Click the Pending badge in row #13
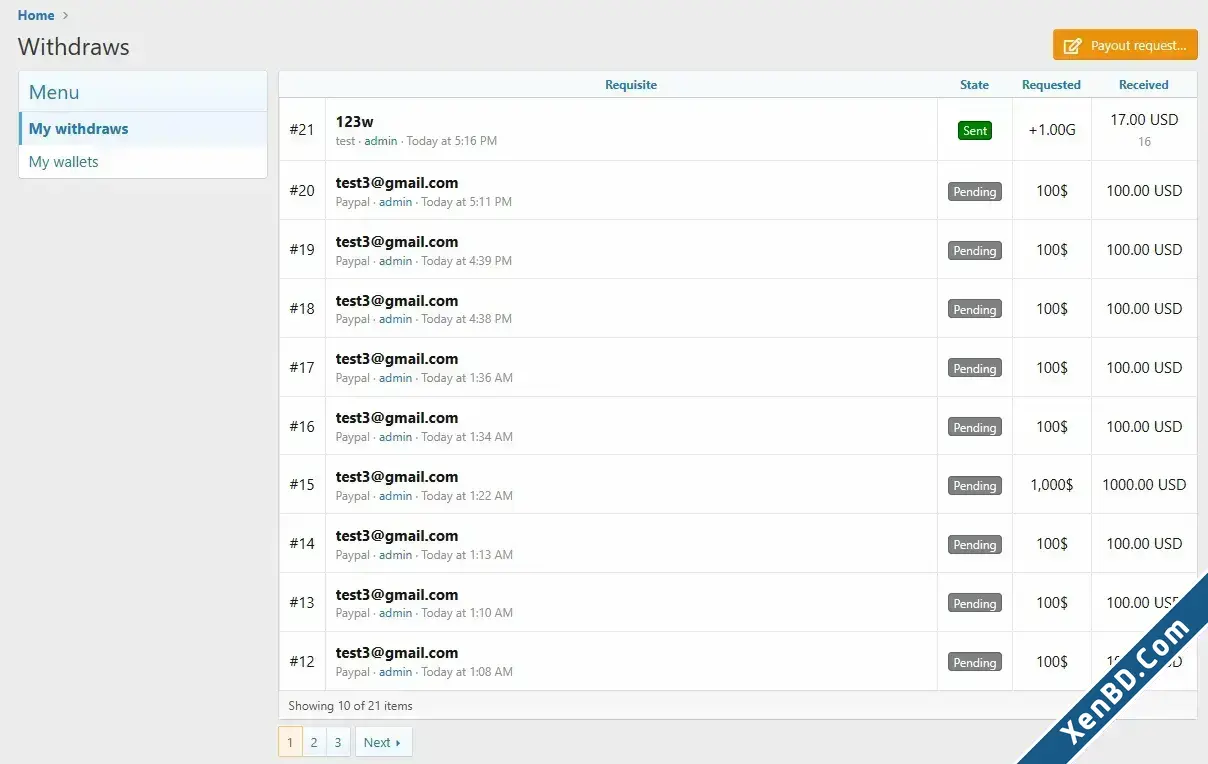1208x764 pixels. [975, 604]
